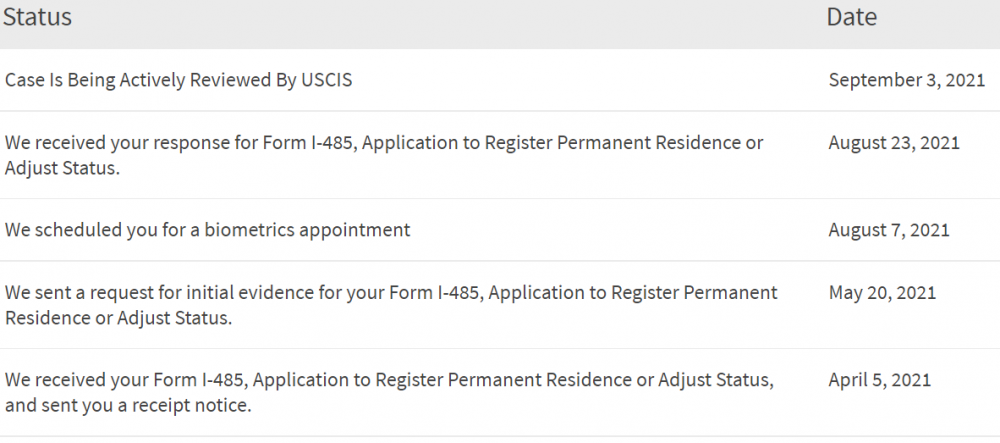1000x443 pixels.
Task: Click the August 7, 2021 date
Action: click(889, 230)
